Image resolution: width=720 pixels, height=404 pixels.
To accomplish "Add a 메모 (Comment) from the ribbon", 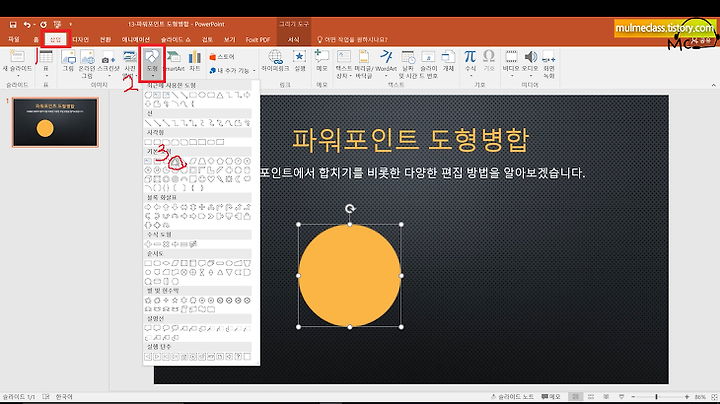I will [321, 61].
